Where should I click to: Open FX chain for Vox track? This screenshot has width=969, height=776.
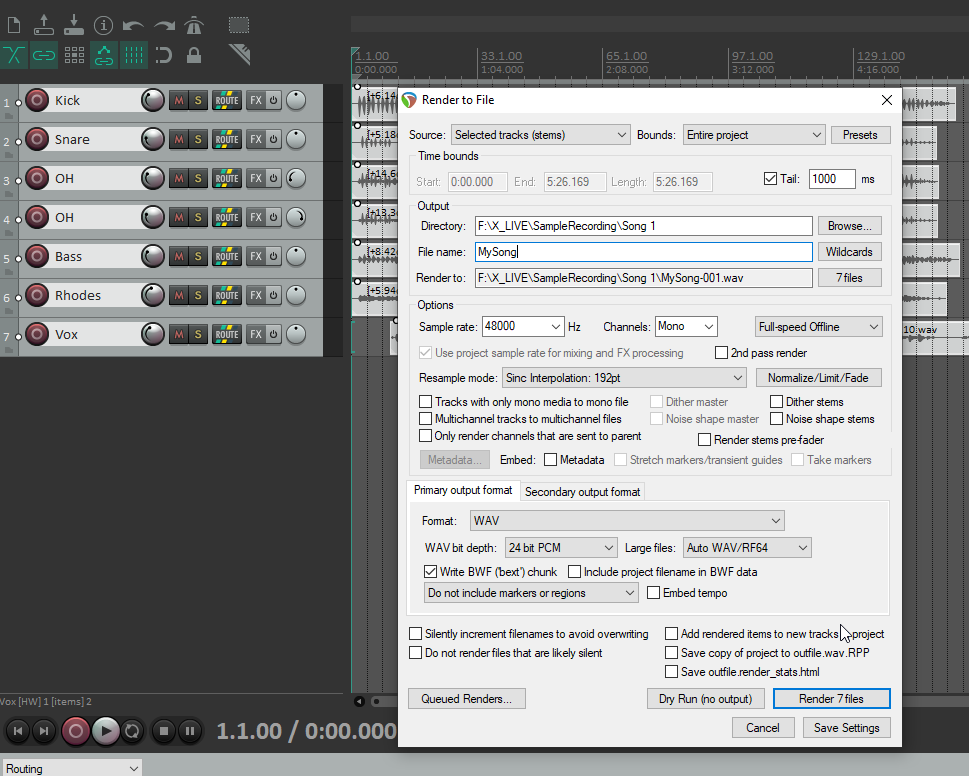(x=255, y=334)
